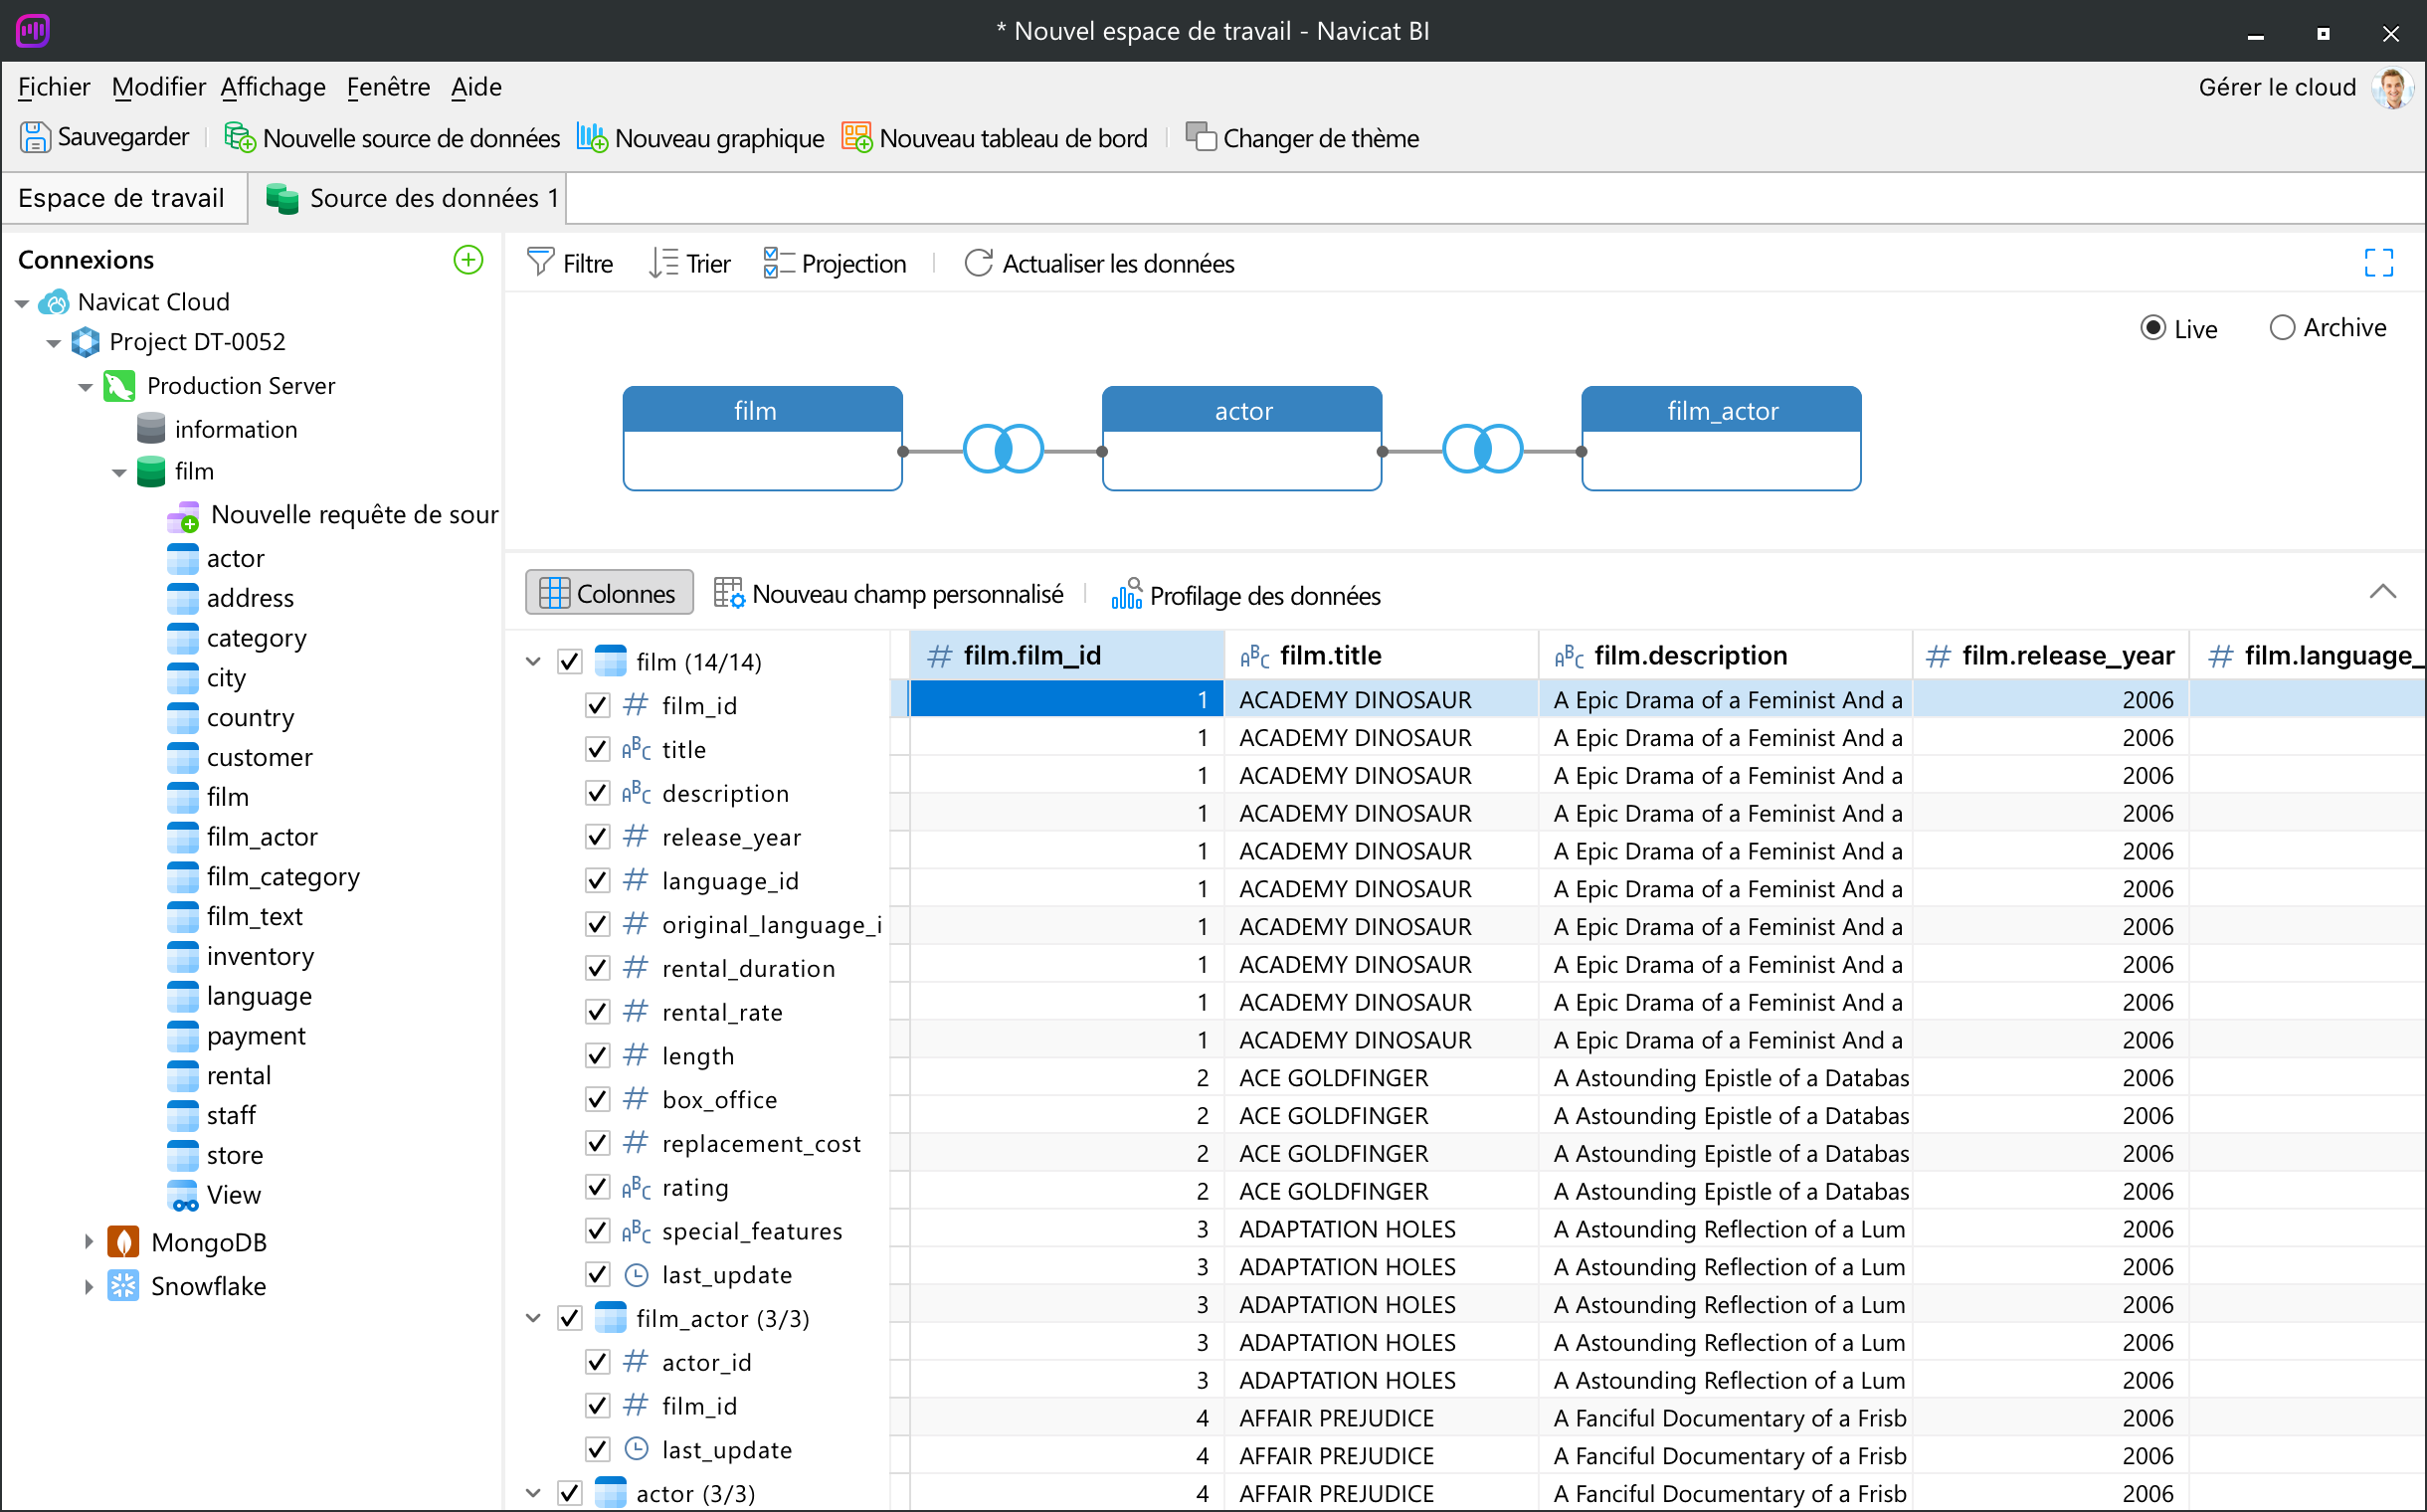
Task: Select the Archive radio button
Action: click(x=2281, y=328)
